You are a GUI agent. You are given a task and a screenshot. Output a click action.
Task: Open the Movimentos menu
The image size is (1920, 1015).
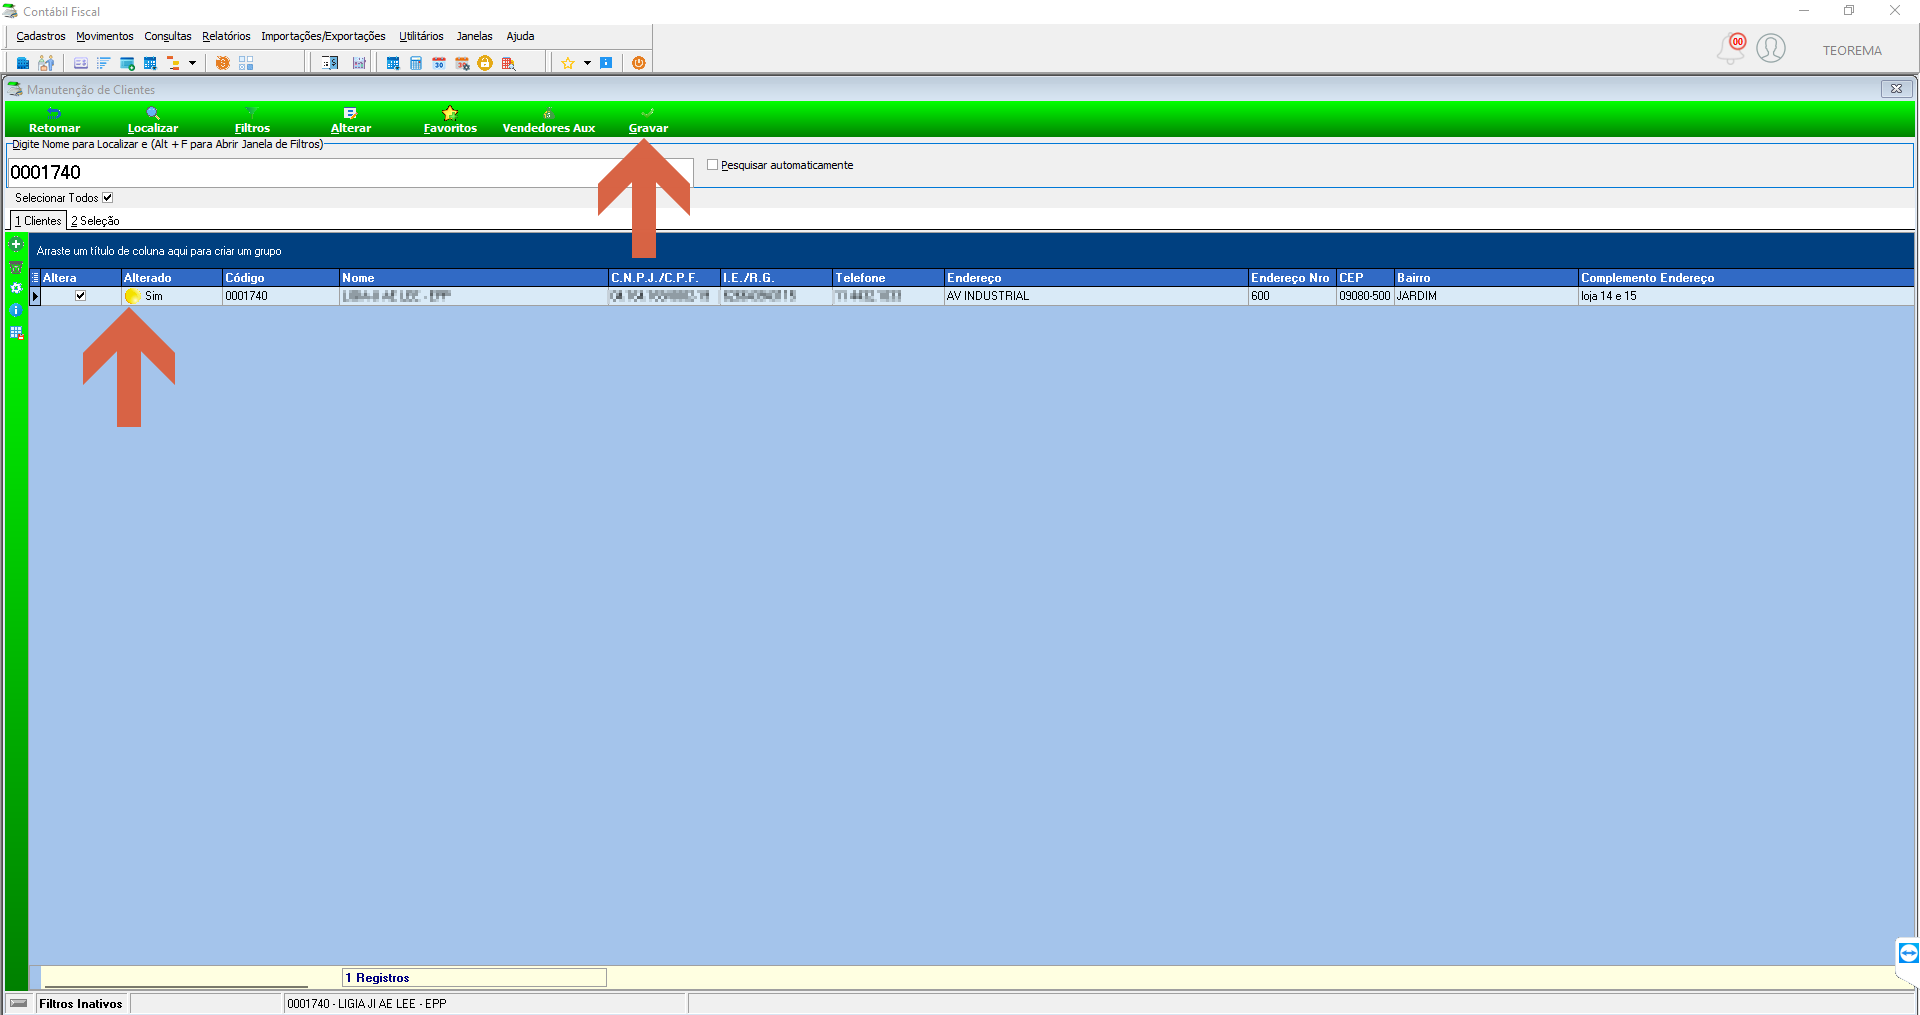105,36
